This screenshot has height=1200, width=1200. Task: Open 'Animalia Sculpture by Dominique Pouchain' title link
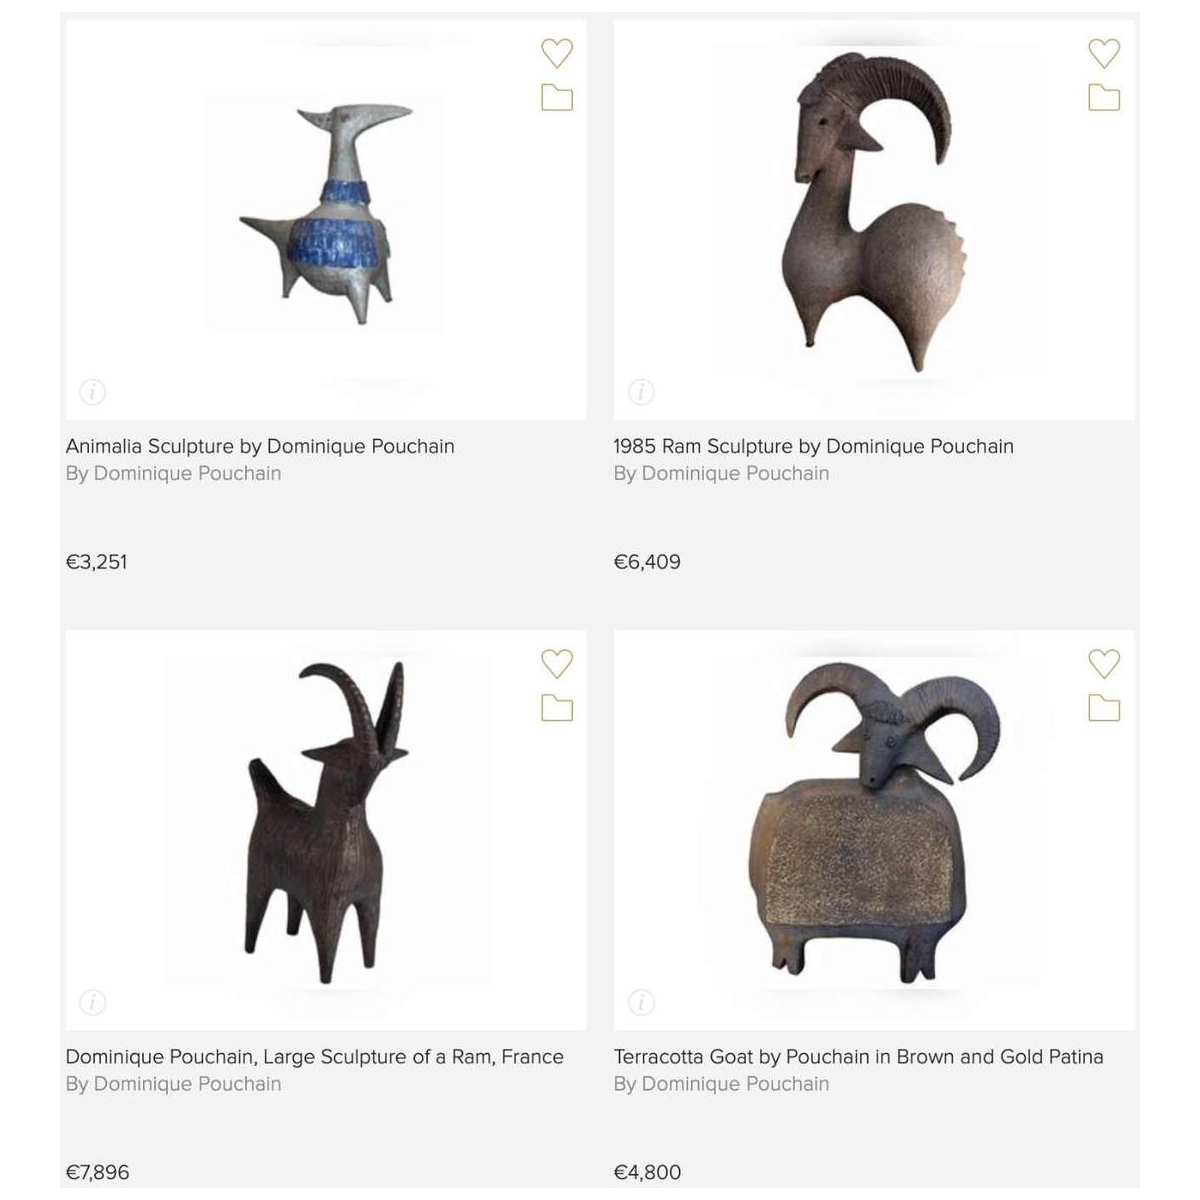pyautogui.click(x=260, y=446)
